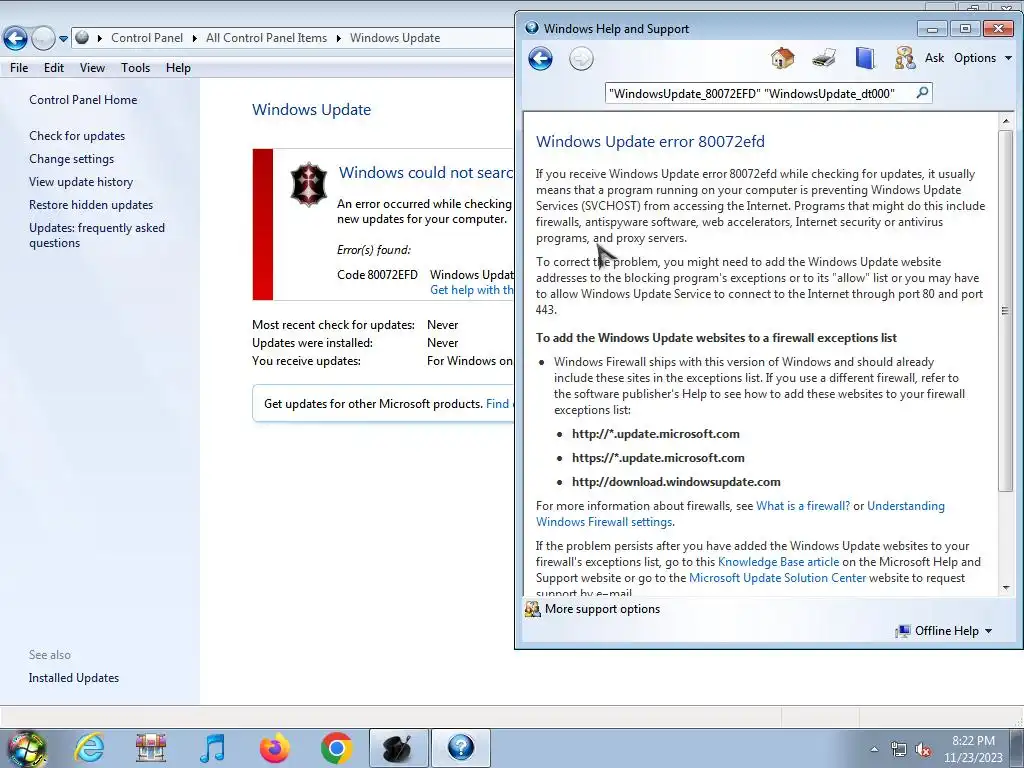
Task: Click error Code 80072EFD text
Action: pos(377,275)
